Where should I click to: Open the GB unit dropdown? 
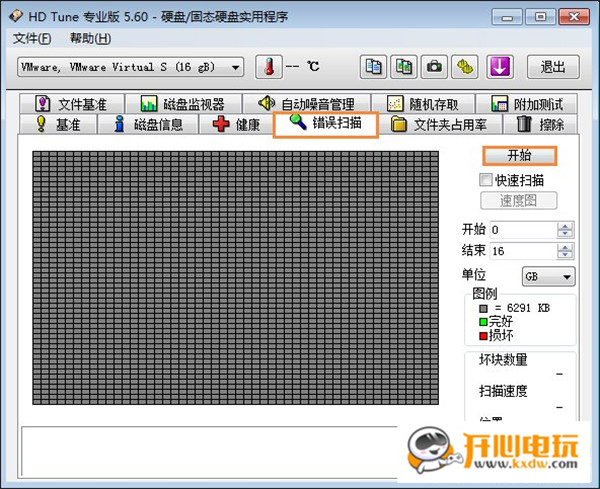tap(549, 276)
